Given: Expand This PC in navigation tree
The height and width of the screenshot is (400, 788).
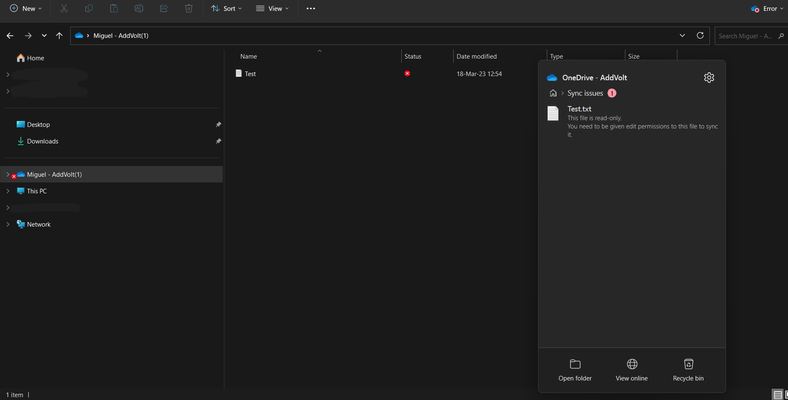Looking at the screenshot, I should [8, 191].
